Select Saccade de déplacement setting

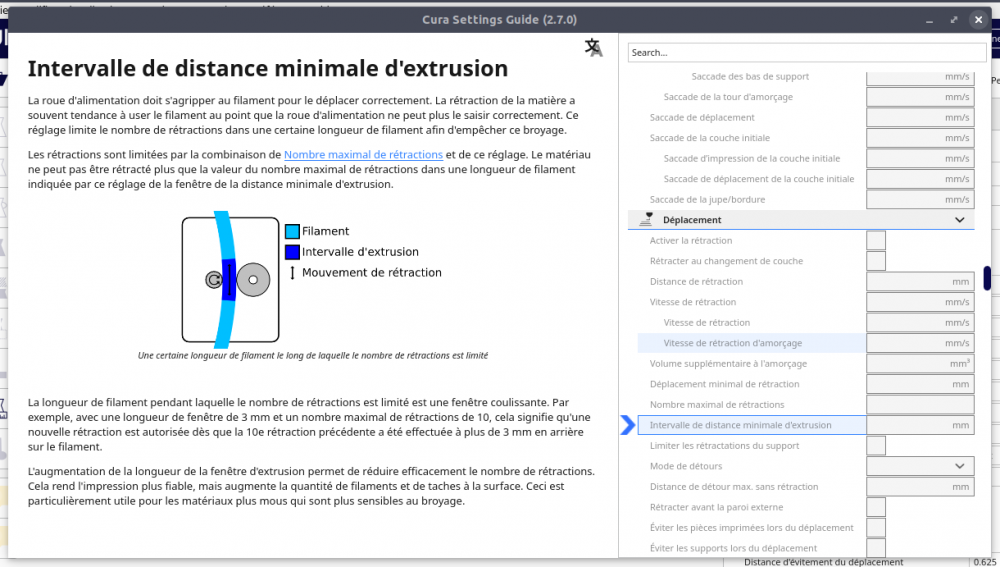tap(702, 117)
